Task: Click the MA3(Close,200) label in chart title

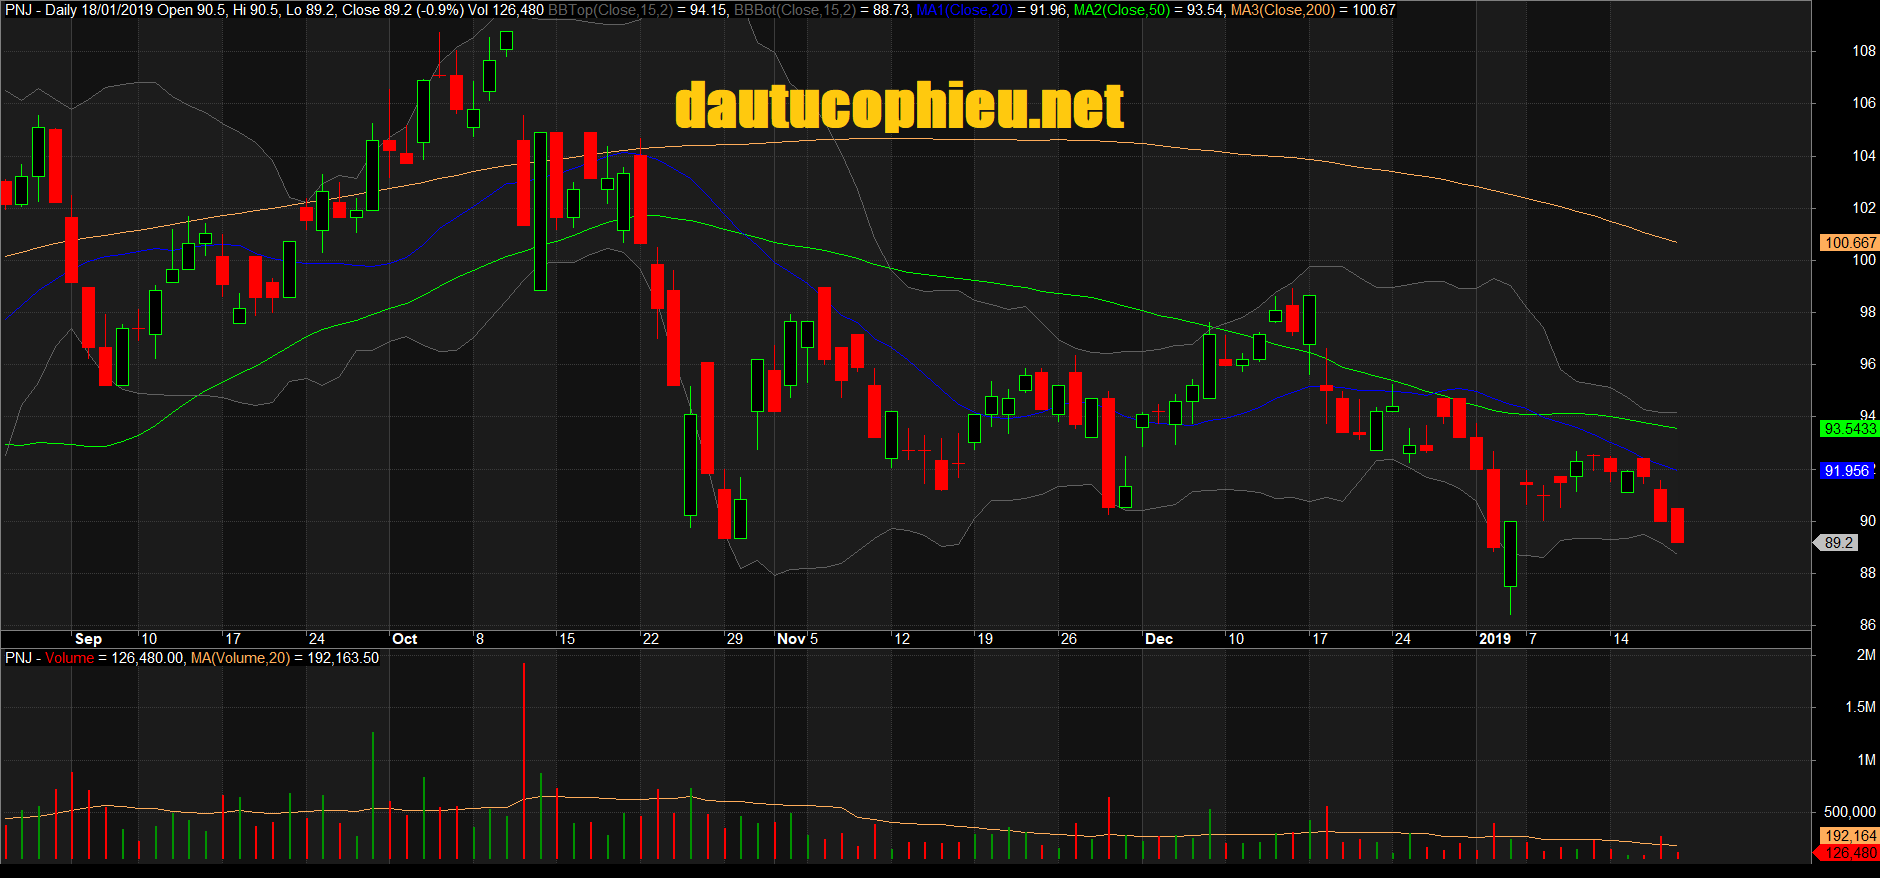Action: 1283,10
